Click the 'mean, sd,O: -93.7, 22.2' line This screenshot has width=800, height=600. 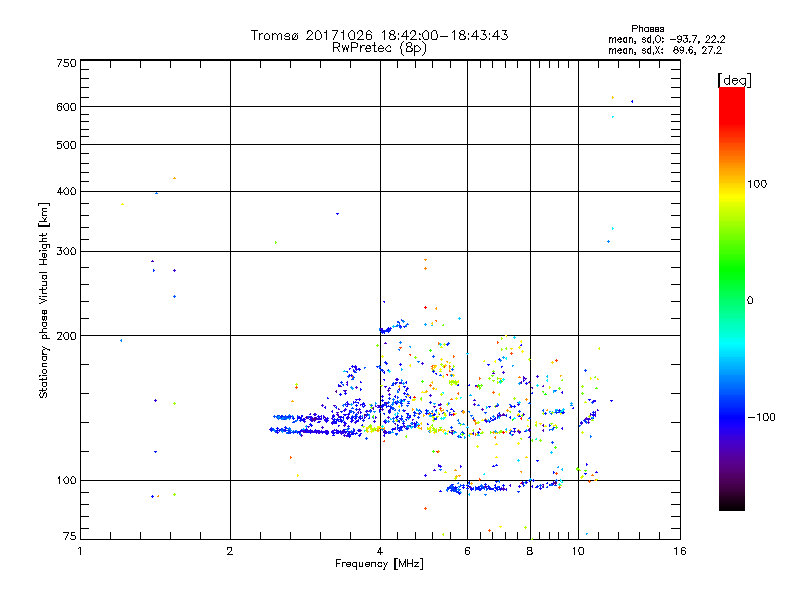[x=666, y=39]
